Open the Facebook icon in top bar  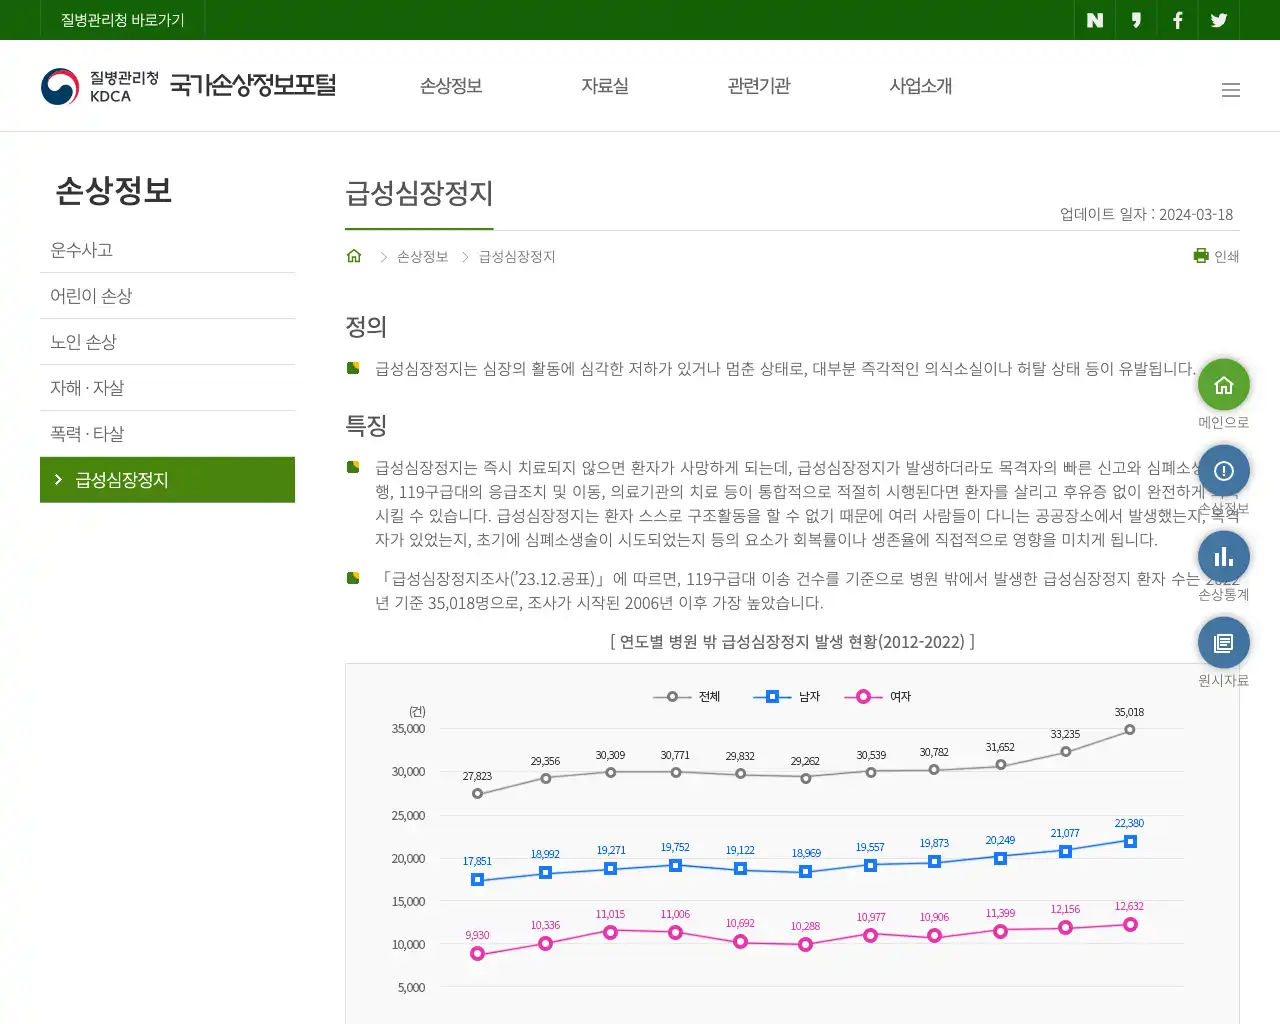pyautogui.click(x=1177, y=20)
